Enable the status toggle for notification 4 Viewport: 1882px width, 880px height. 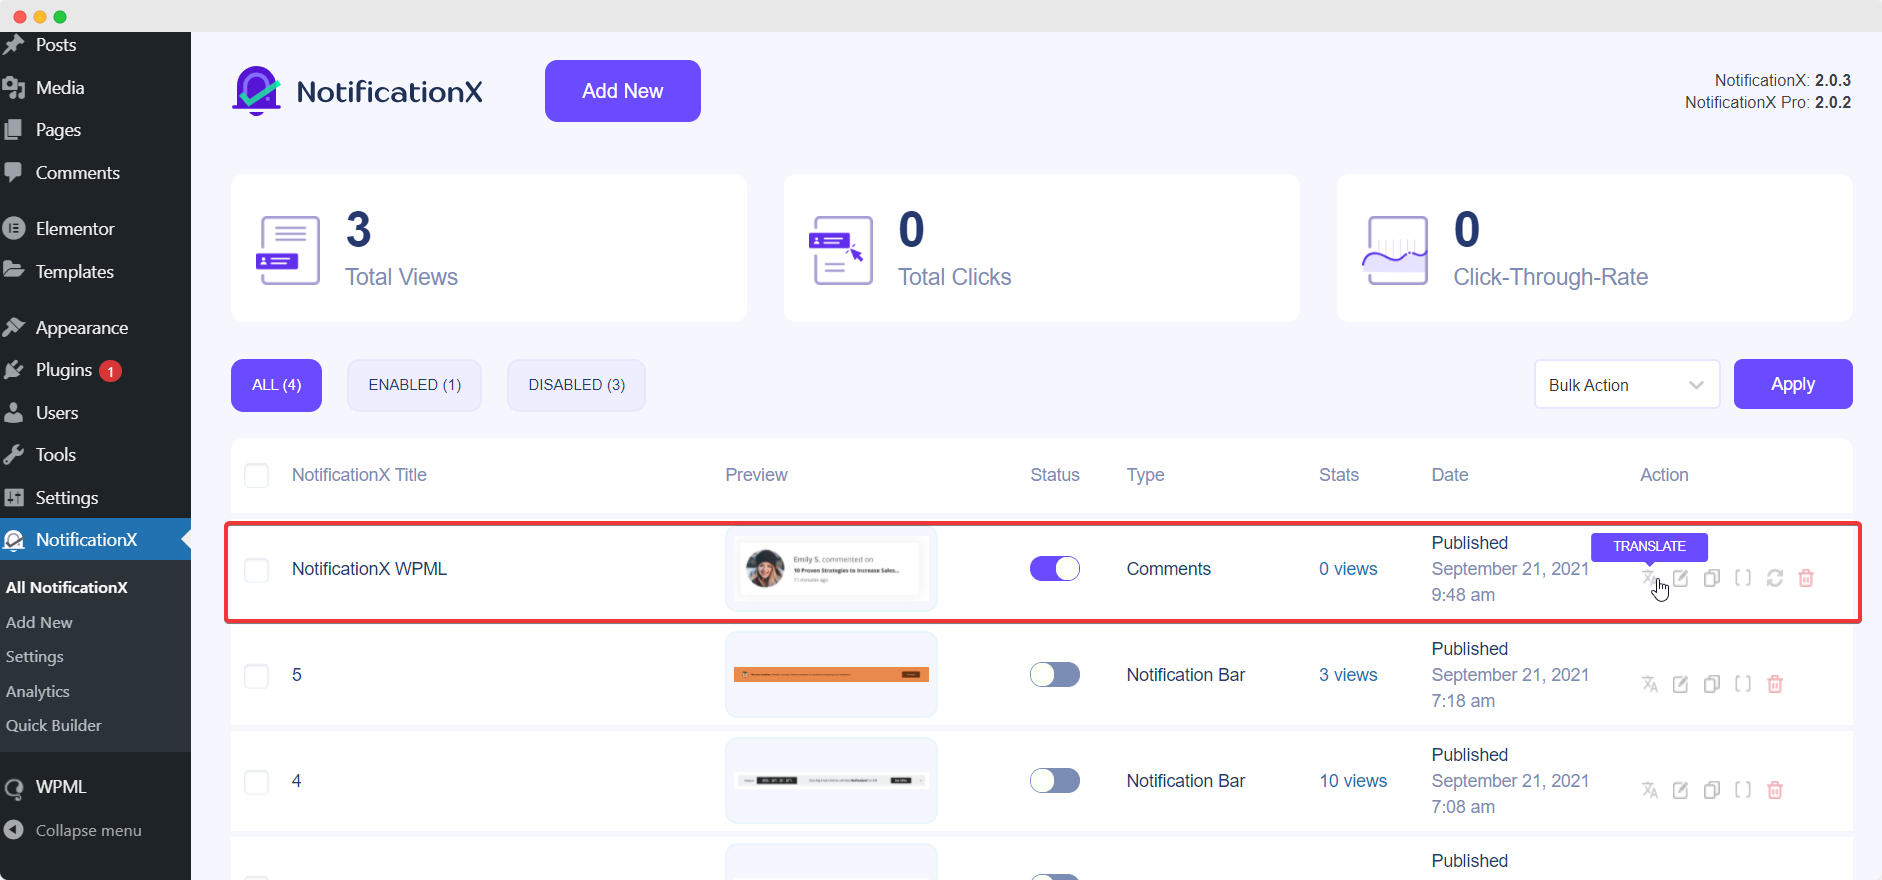click(1055, 780)
